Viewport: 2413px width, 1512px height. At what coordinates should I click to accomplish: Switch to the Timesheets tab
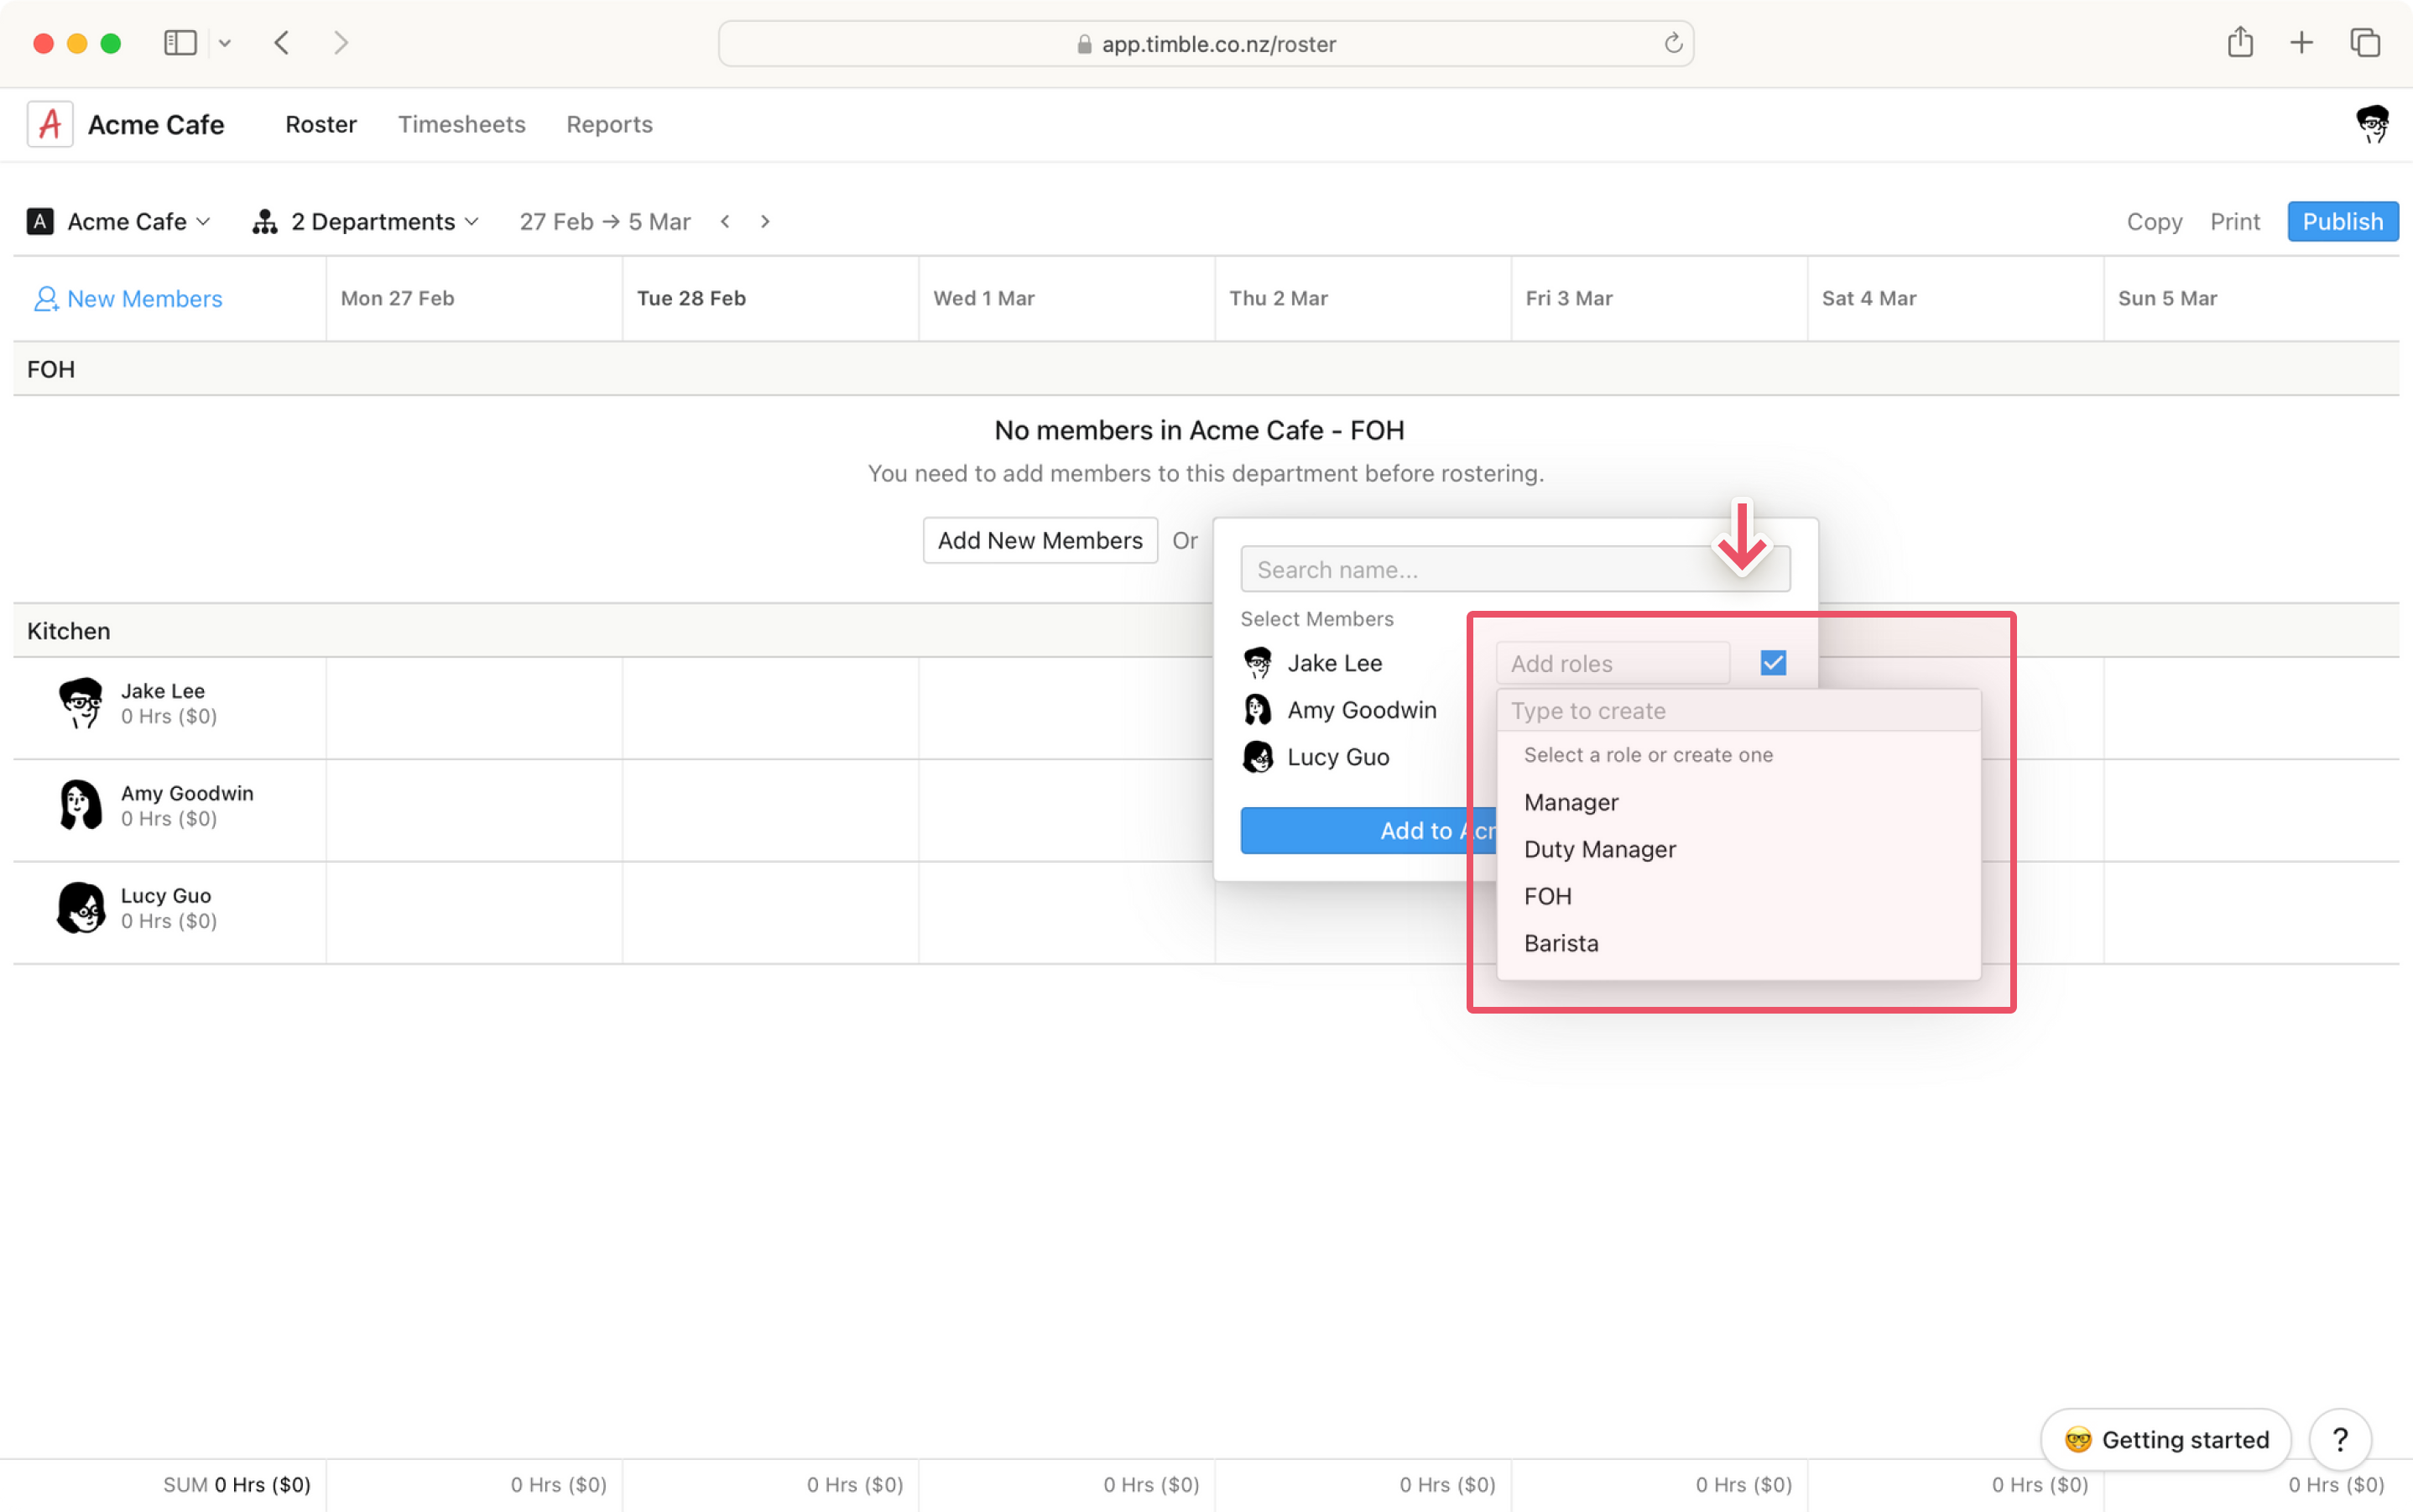click(x=461, y=124)
